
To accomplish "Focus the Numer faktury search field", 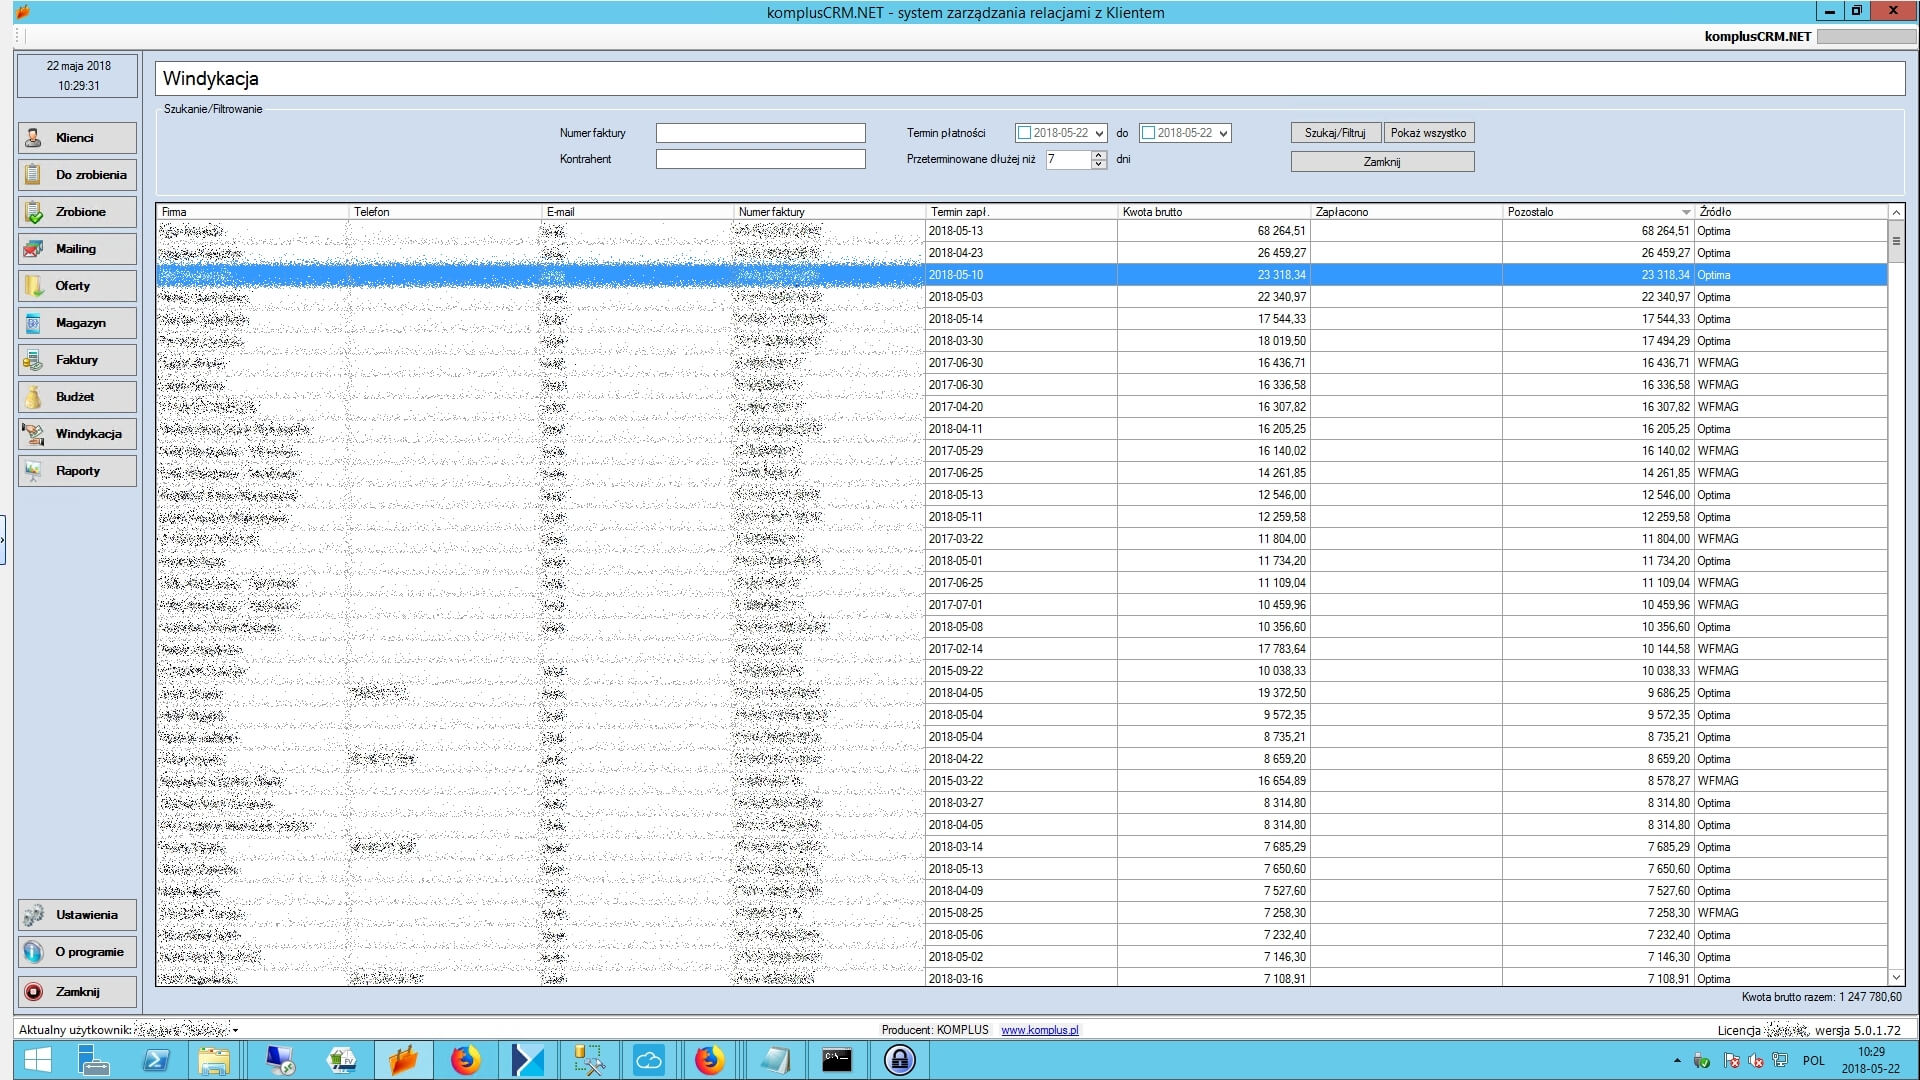I will click(760, 133).
